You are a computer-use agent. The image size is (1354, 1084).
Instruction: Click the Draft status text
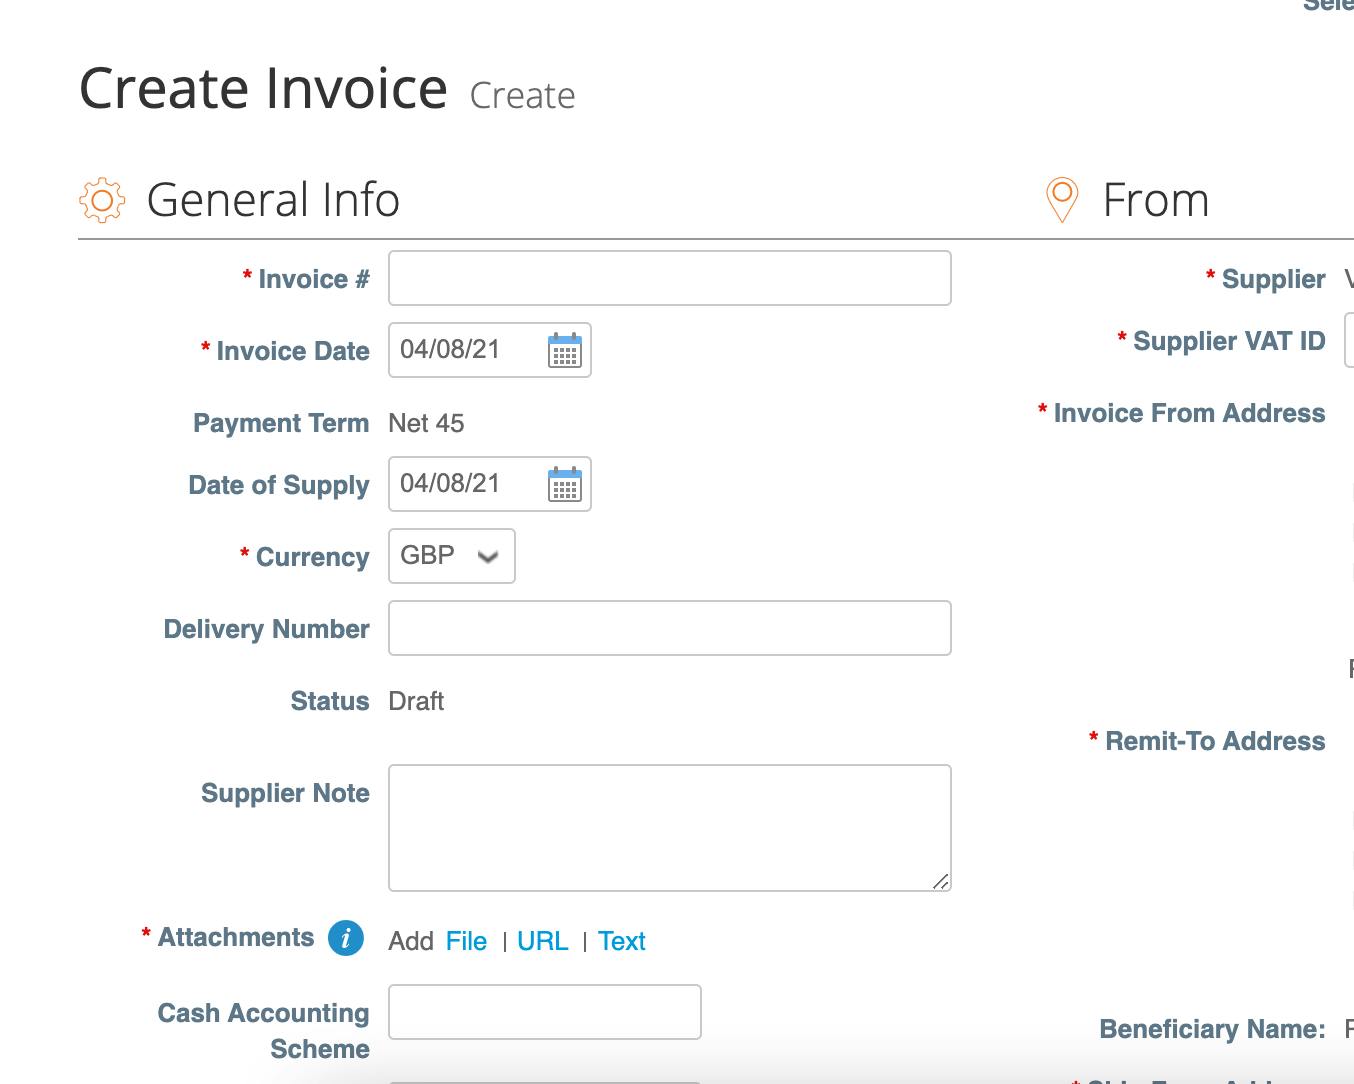pyautogui.click(x=416, y=701)
